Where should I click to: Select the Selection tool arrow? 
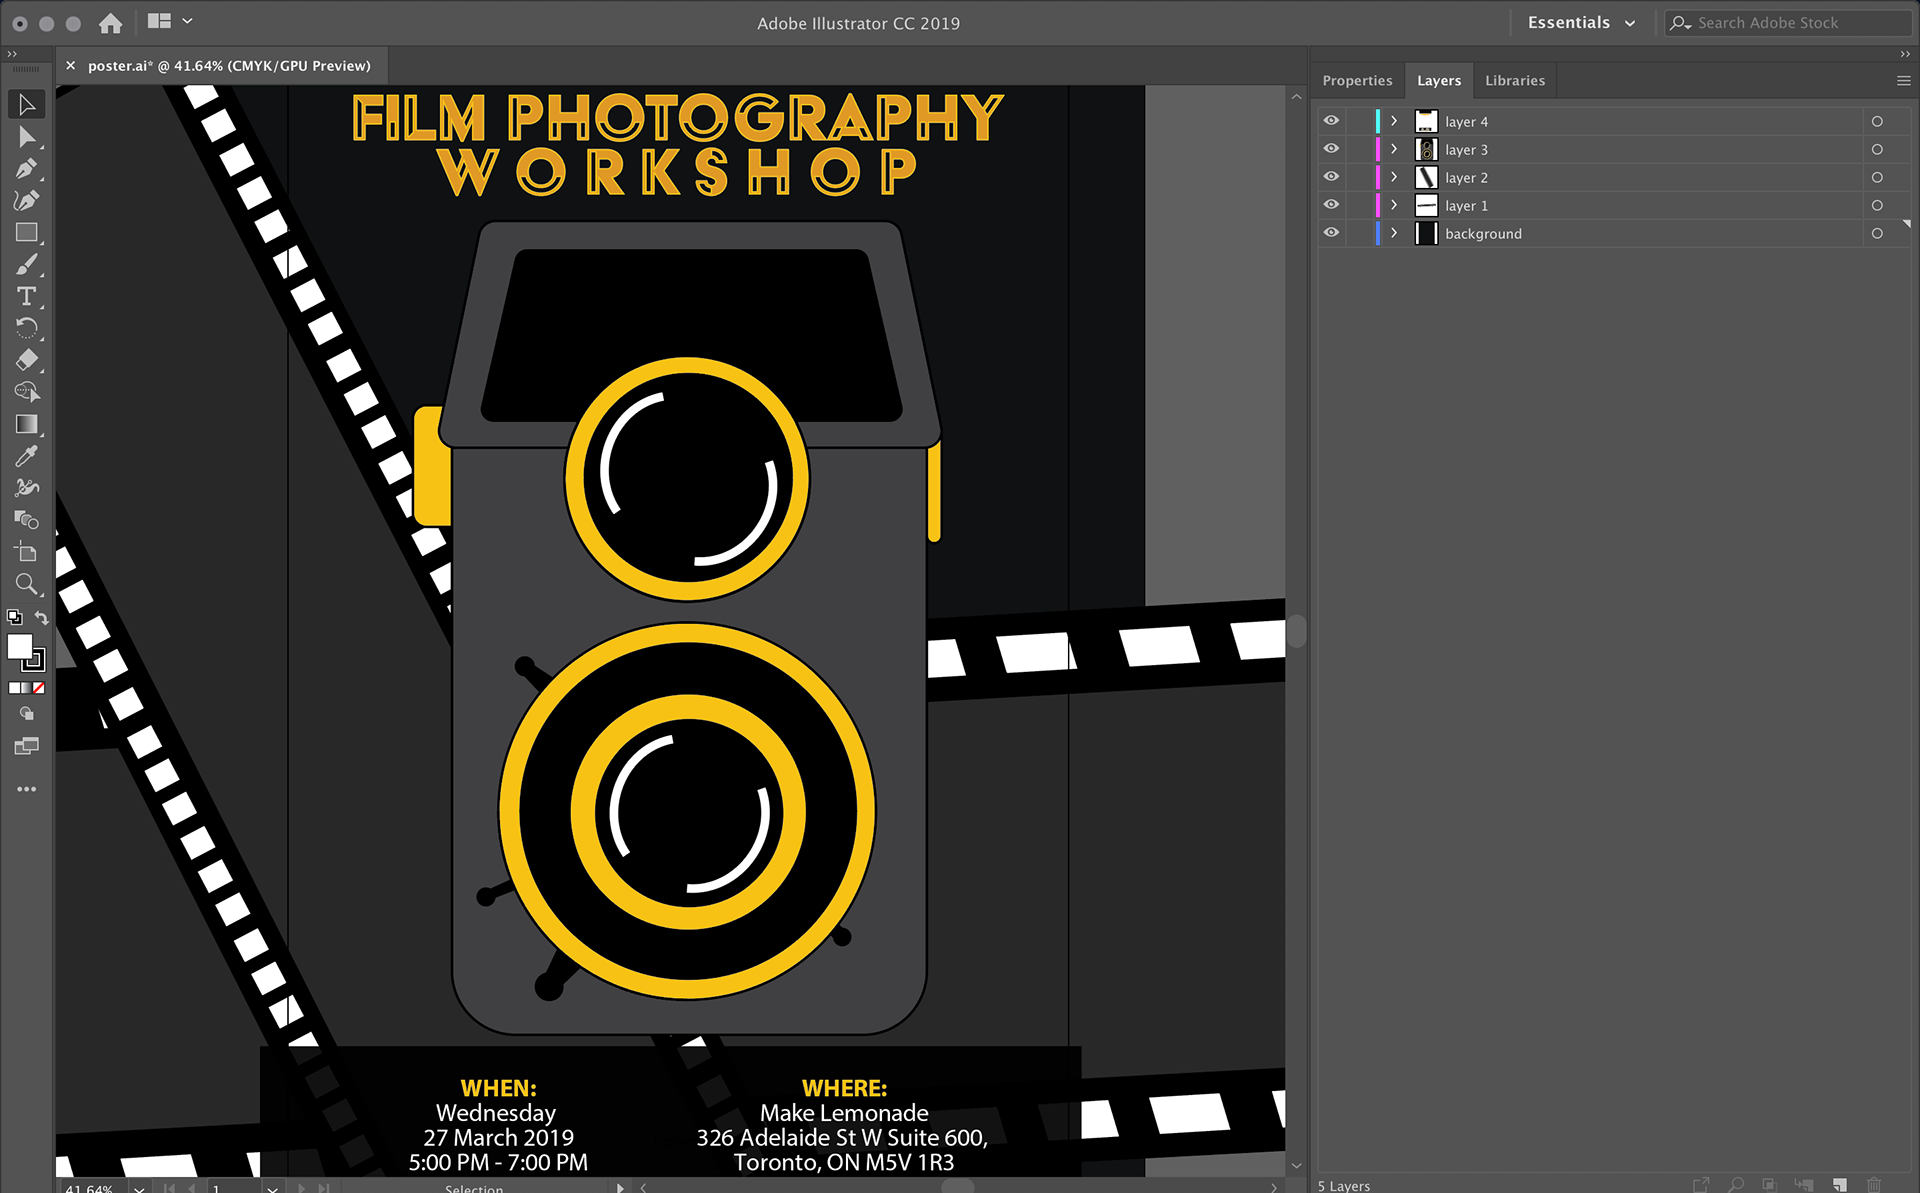click(27, 104)
